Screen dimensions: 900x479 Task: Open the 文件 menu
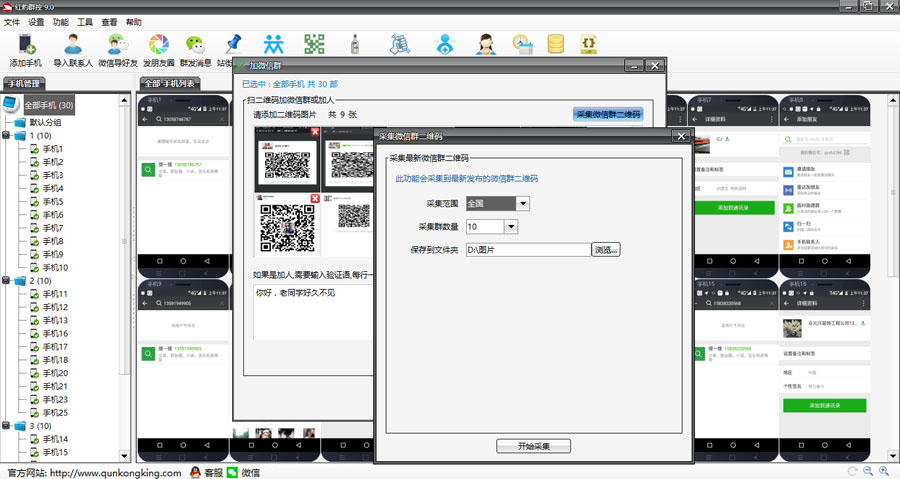tap(11, 22)
